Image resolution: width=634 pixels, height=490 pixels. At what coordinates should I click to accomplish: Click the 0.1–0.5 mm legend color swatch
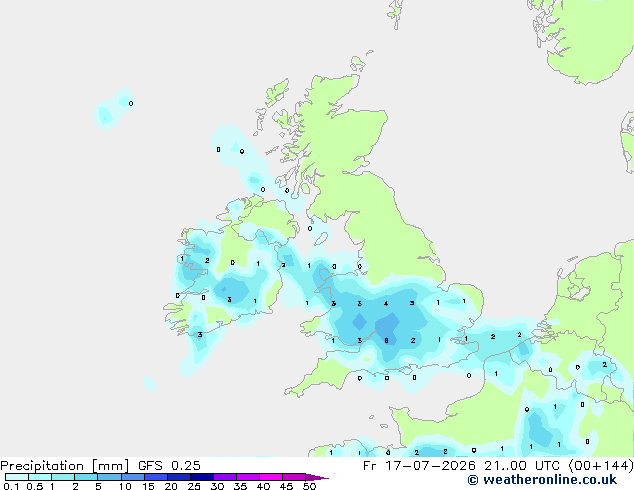(17, 477)
